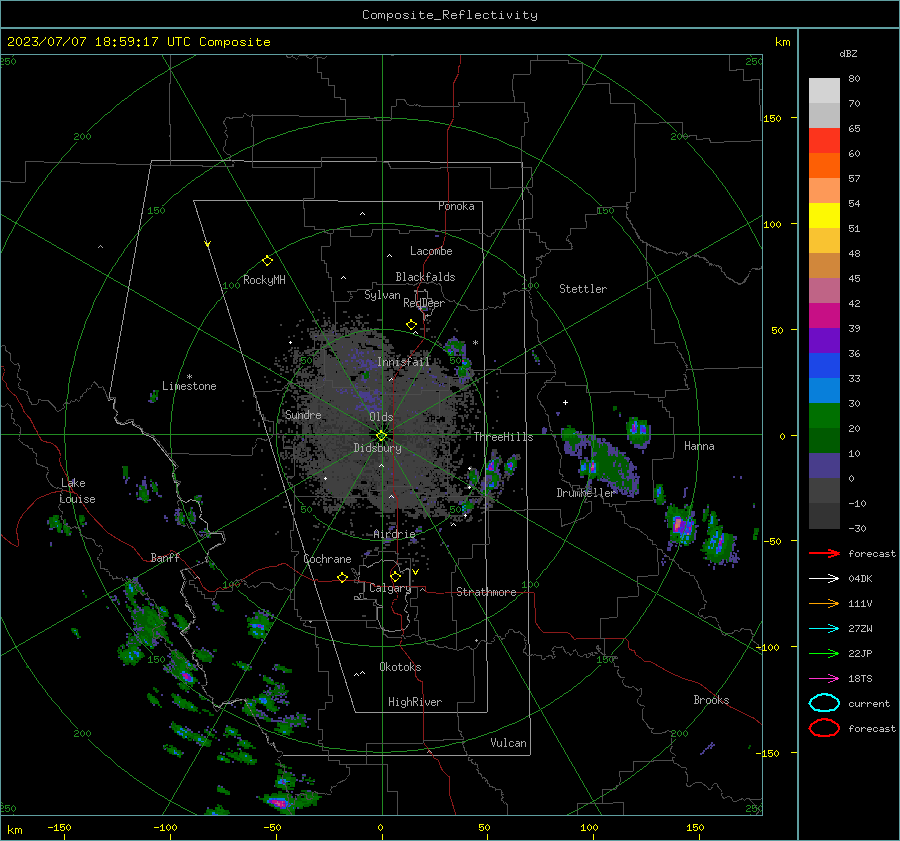Screen dimensions: 900x841
Task: Click the Sundre map label
Action: (303, 414)
